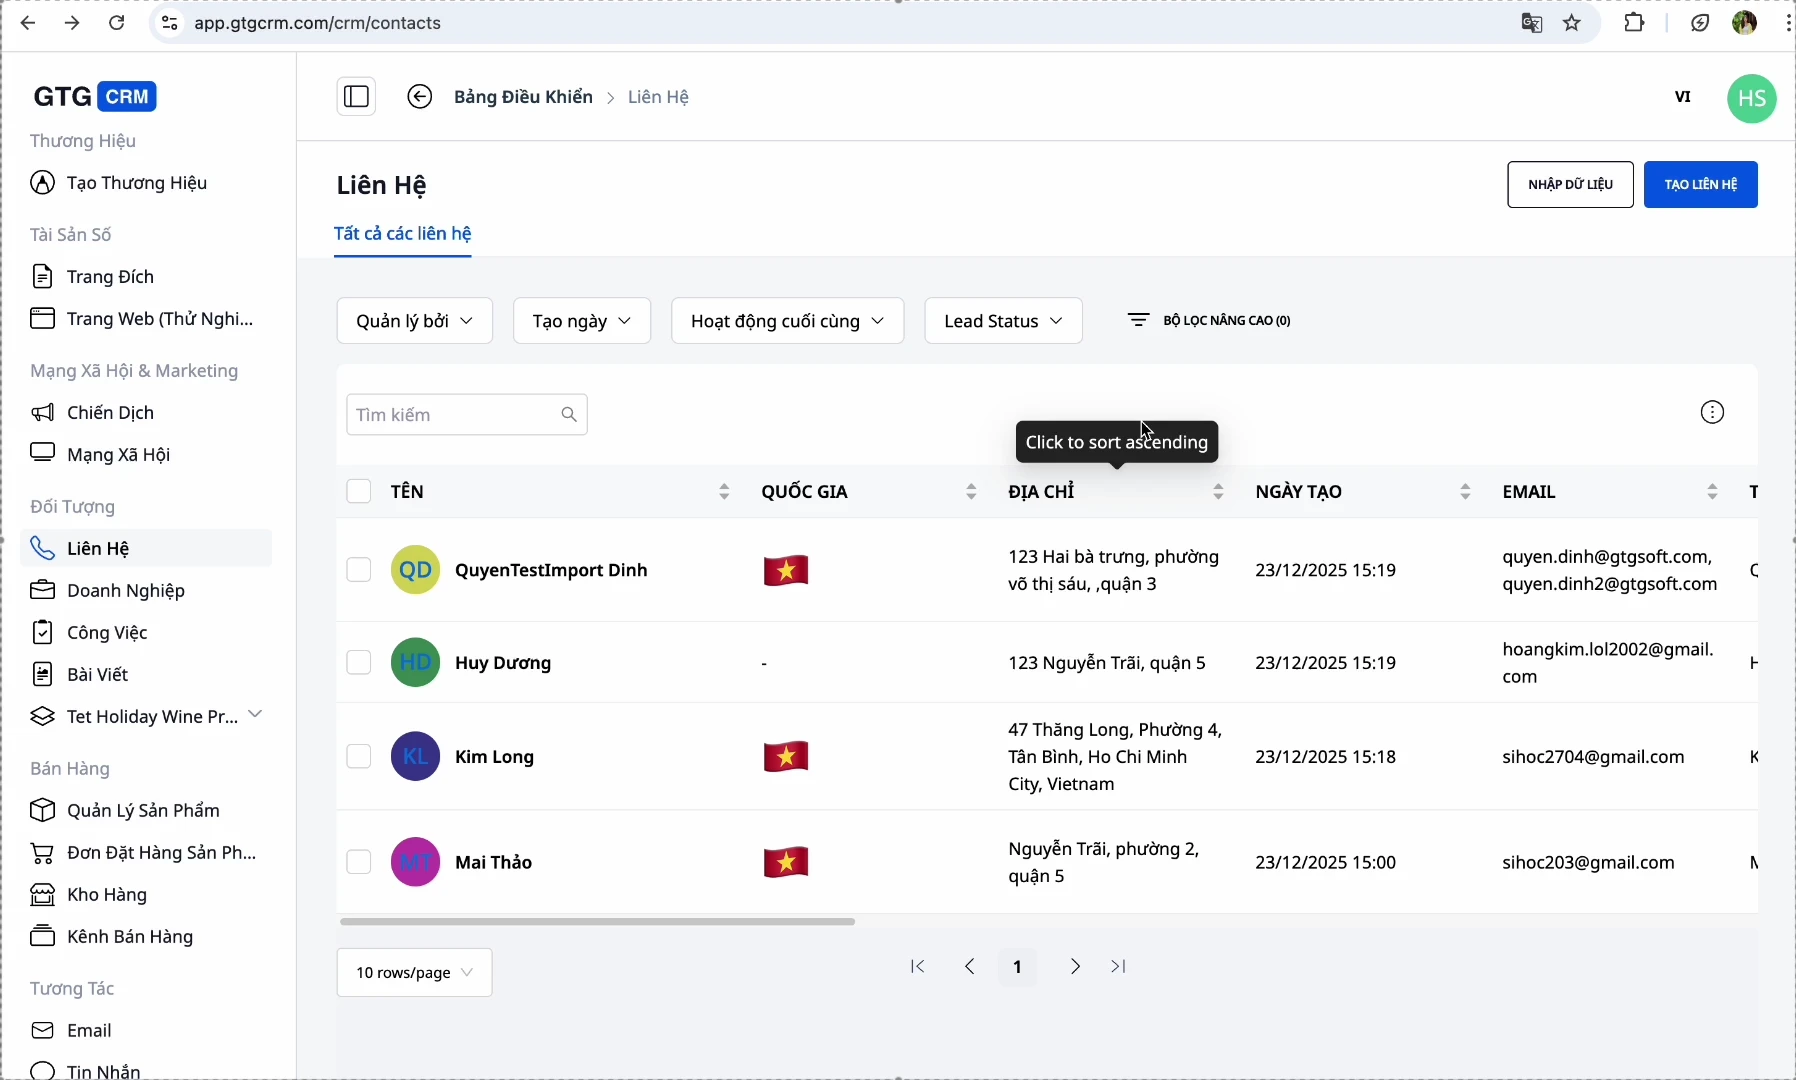Viewport: 1796px width, 1080px height.
Task: Open the table options three-dot icon
Action: pos(1713,413)
